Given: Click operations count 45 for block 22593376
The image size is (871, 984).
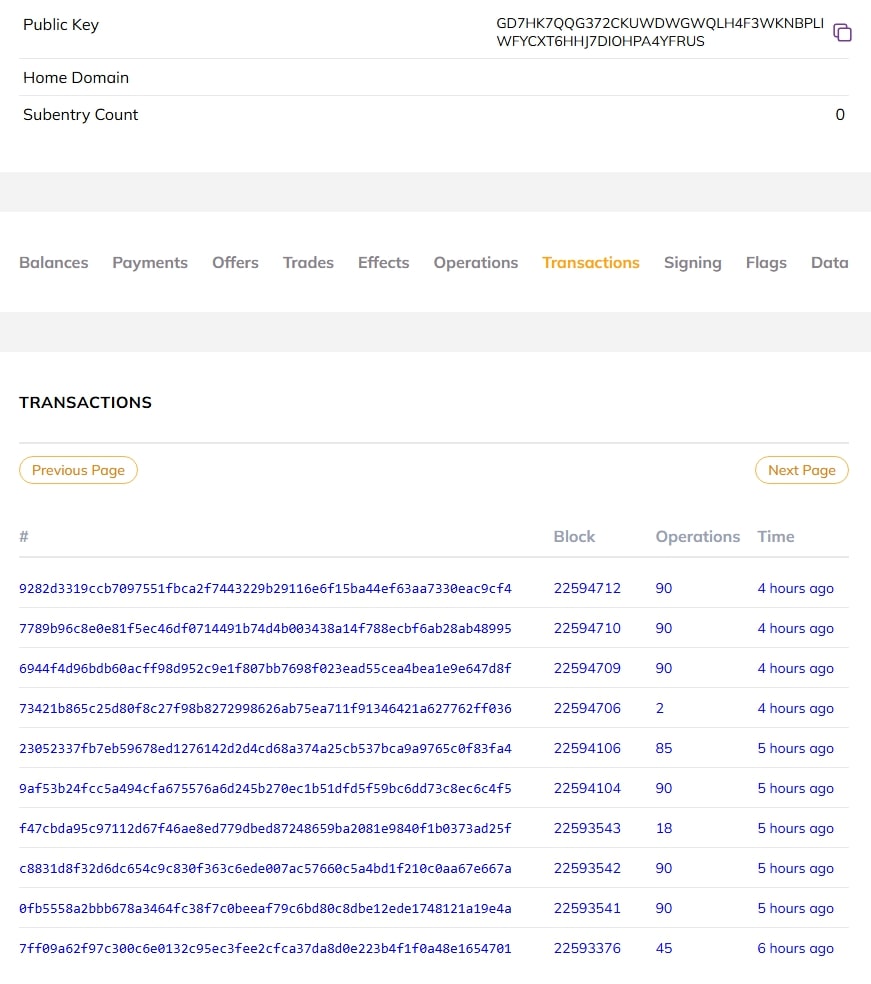Looking at the screenshot, I should (x=664, y=949).
